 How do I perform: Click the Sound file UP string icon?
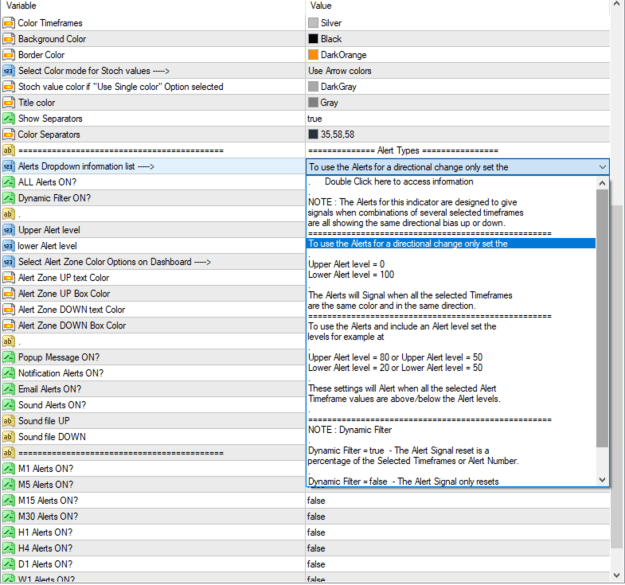click(8, 421)
